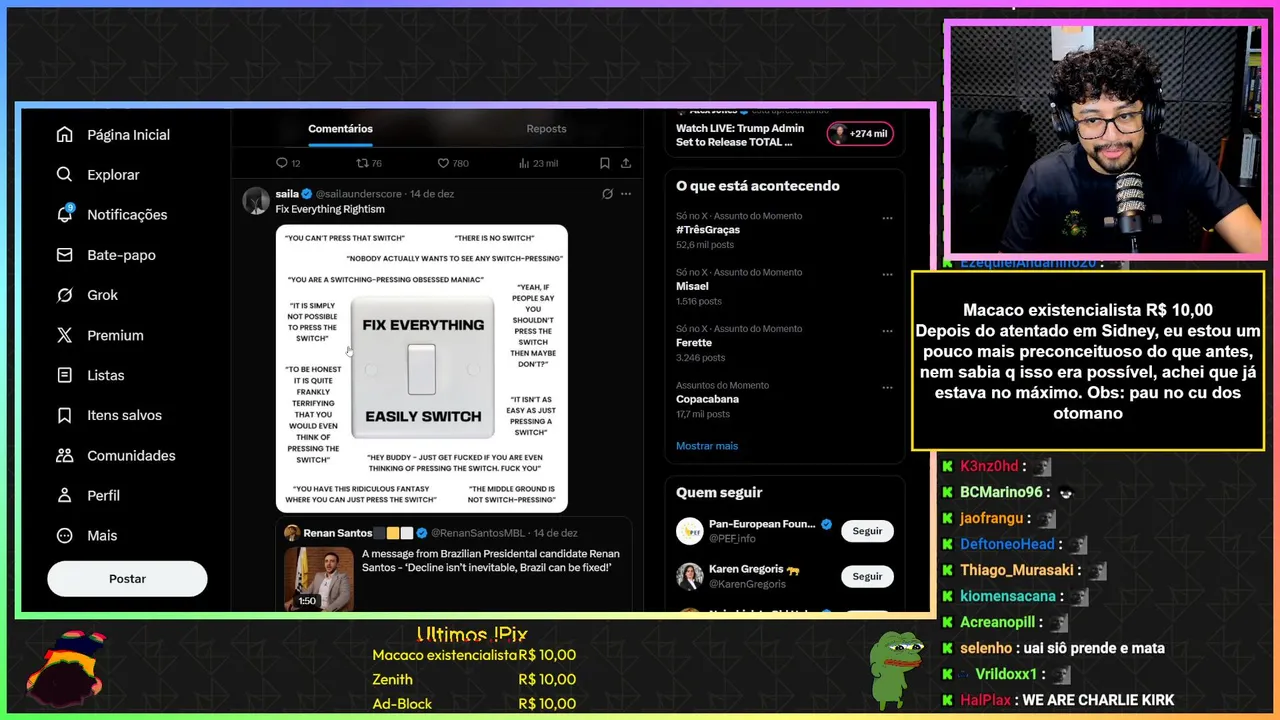Click chat username BCMarino96
Screen dimensions: 1280x720
(x=1001, y=493)
